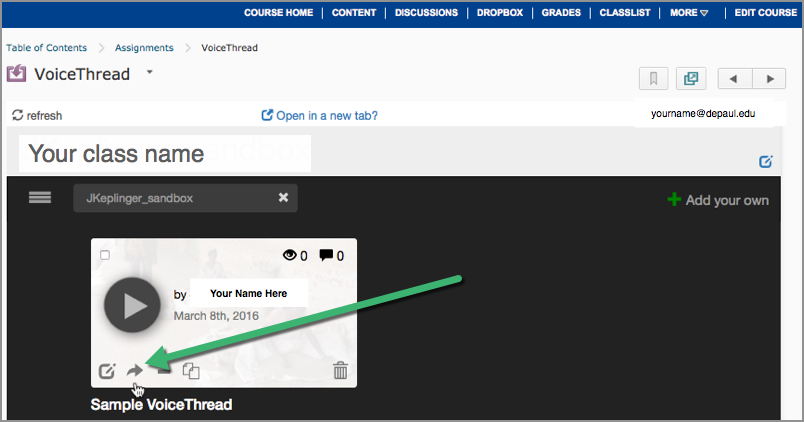This screenshot has width=804, height=422.
Task: Open Dropbox in the navbar
Action: point(500,13)
